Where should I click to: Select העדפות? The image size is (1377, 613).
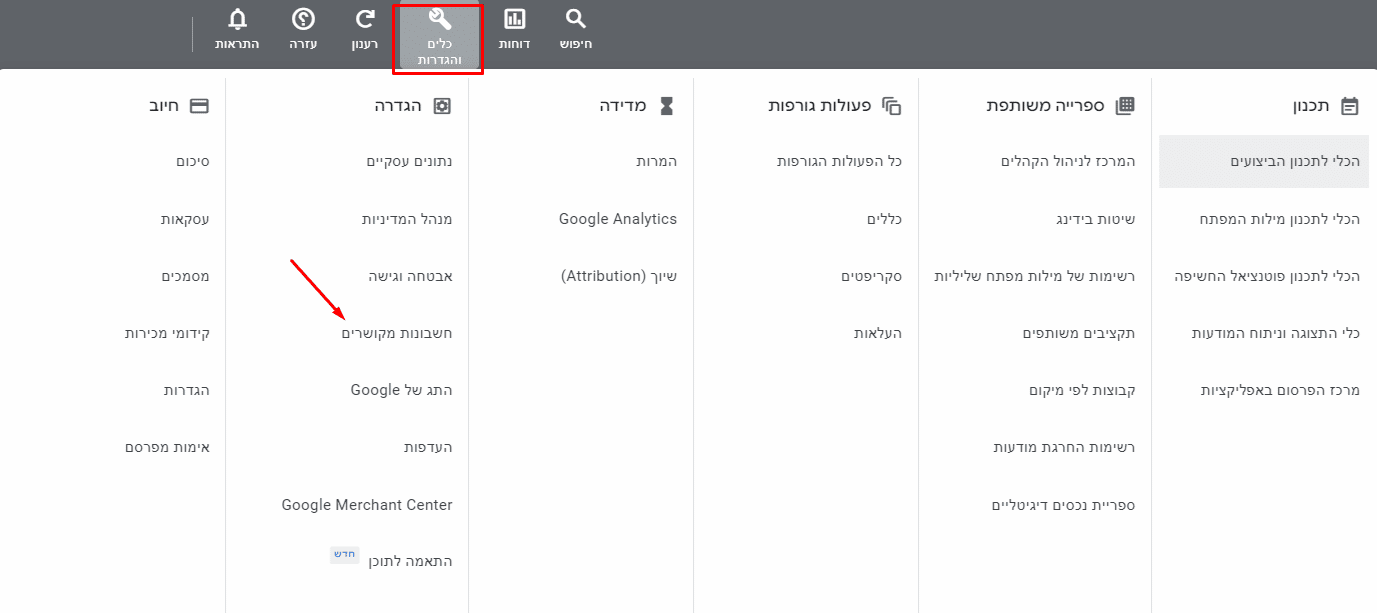[x=428, y=447]
